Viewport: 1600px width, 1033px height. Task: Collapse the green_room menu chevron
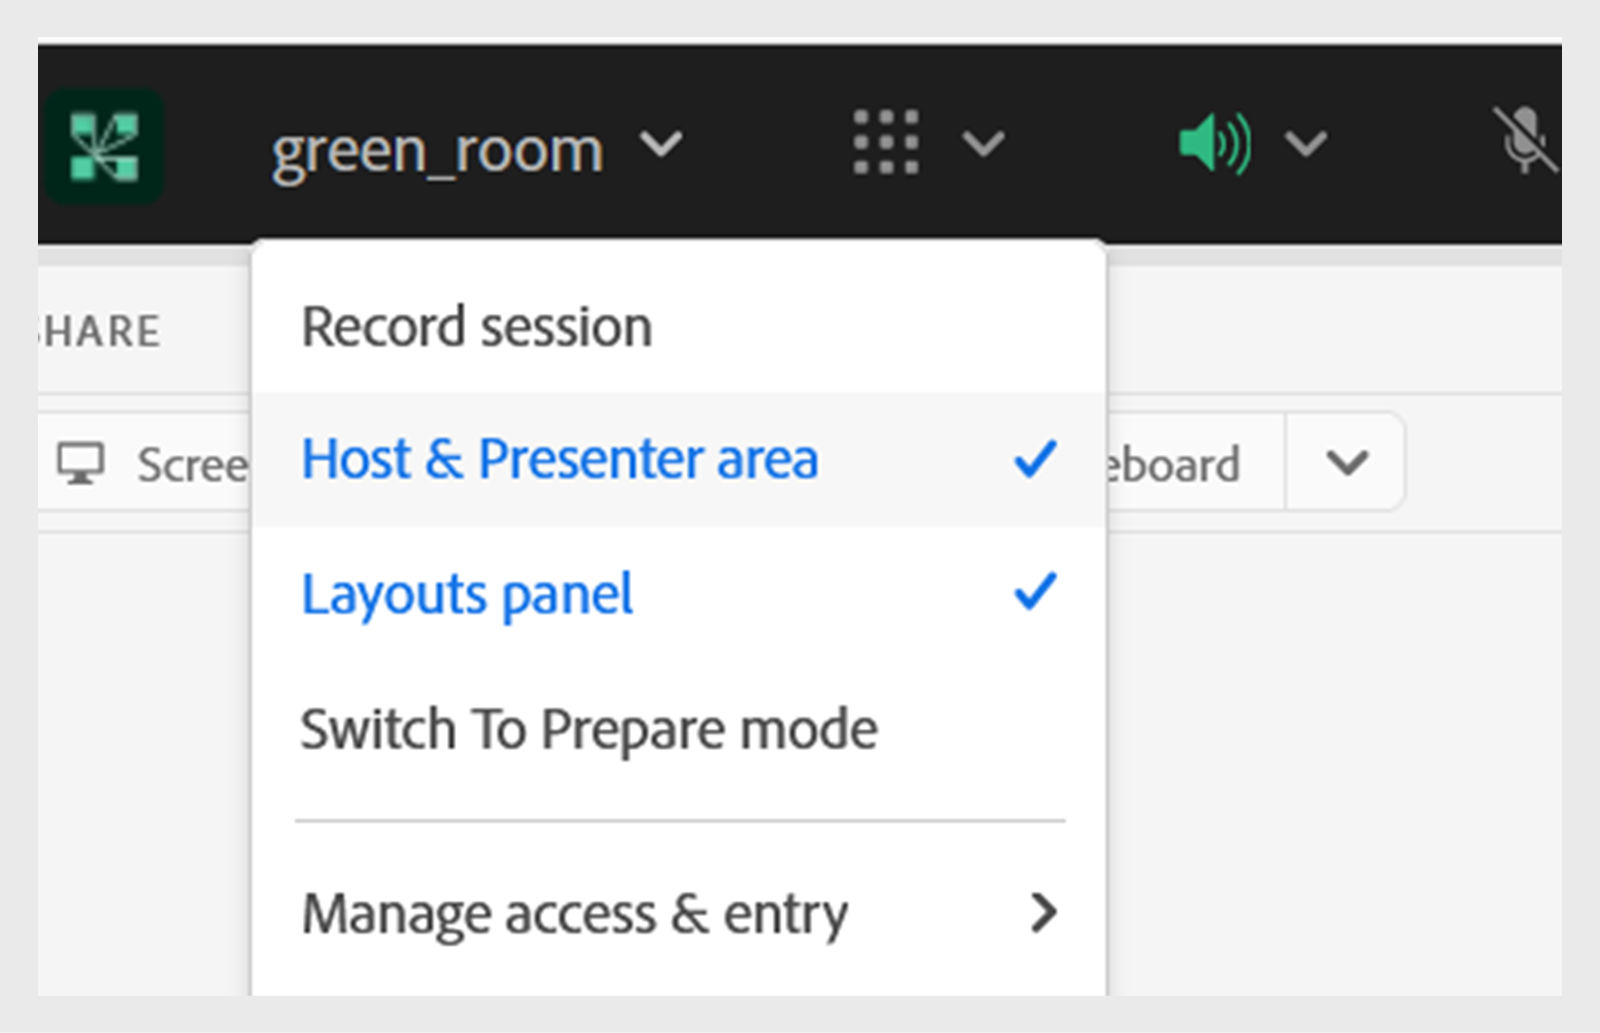[661, 145]
